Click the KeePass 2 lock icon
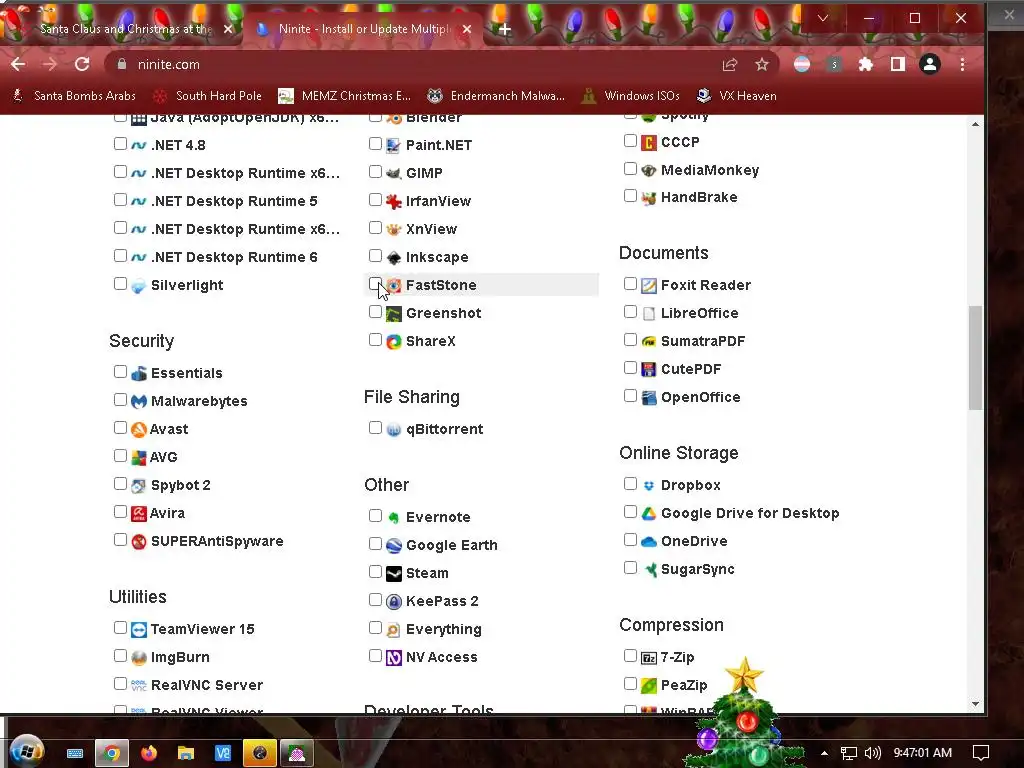This screenshot has height=768, width=1024. tap(393, 601)
